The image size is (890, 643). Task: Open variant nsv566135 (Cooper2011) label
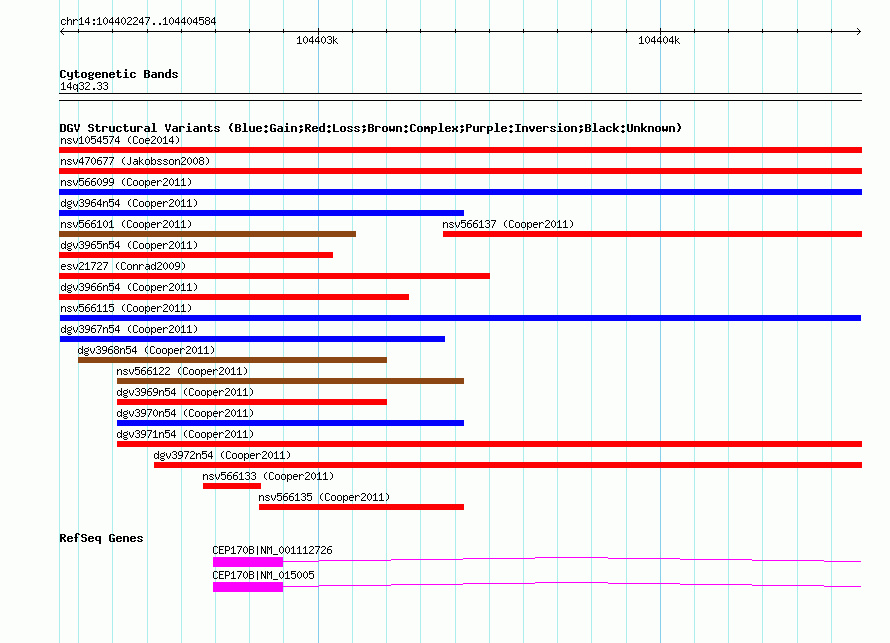click(x=324, y=497)
